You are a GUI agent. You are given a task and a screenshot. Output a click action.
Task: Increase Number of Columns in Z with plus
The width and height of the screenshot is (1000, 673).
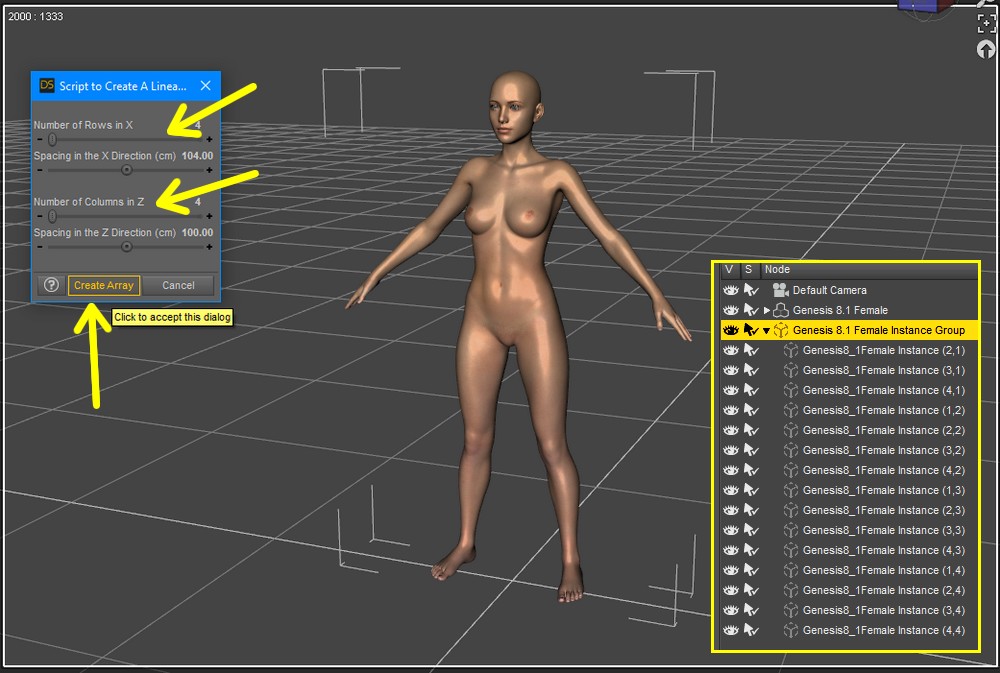pos(209,216)
